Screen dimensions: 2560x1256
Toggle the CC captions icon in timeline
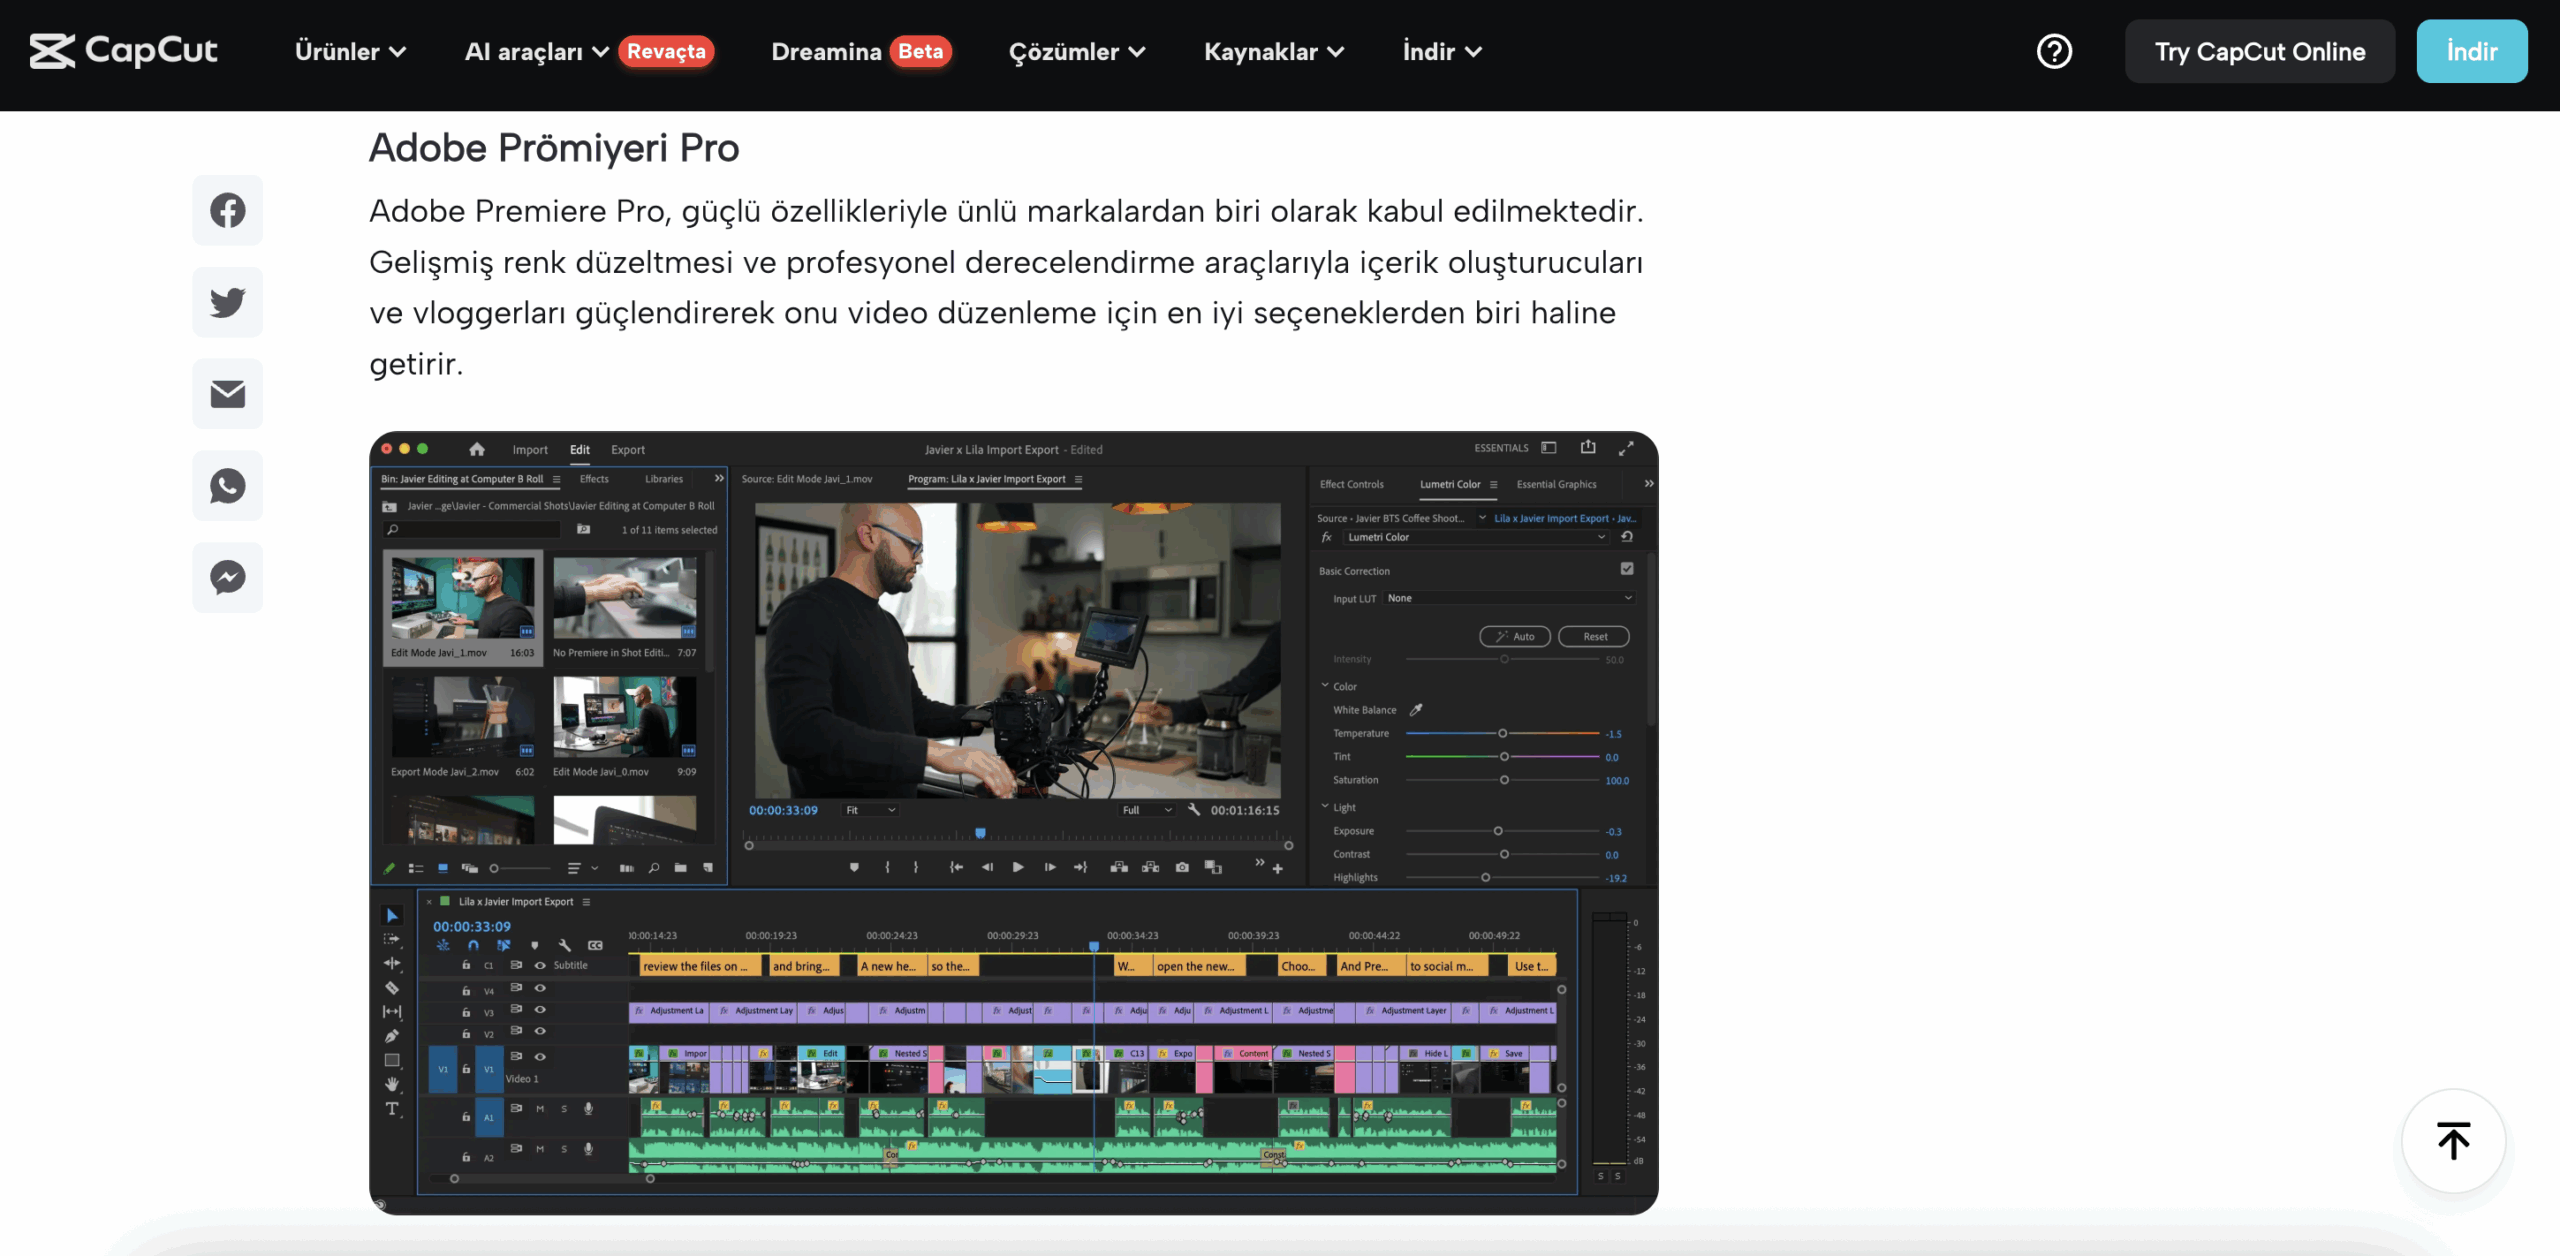pyautogui.click(x=595, y=945)
